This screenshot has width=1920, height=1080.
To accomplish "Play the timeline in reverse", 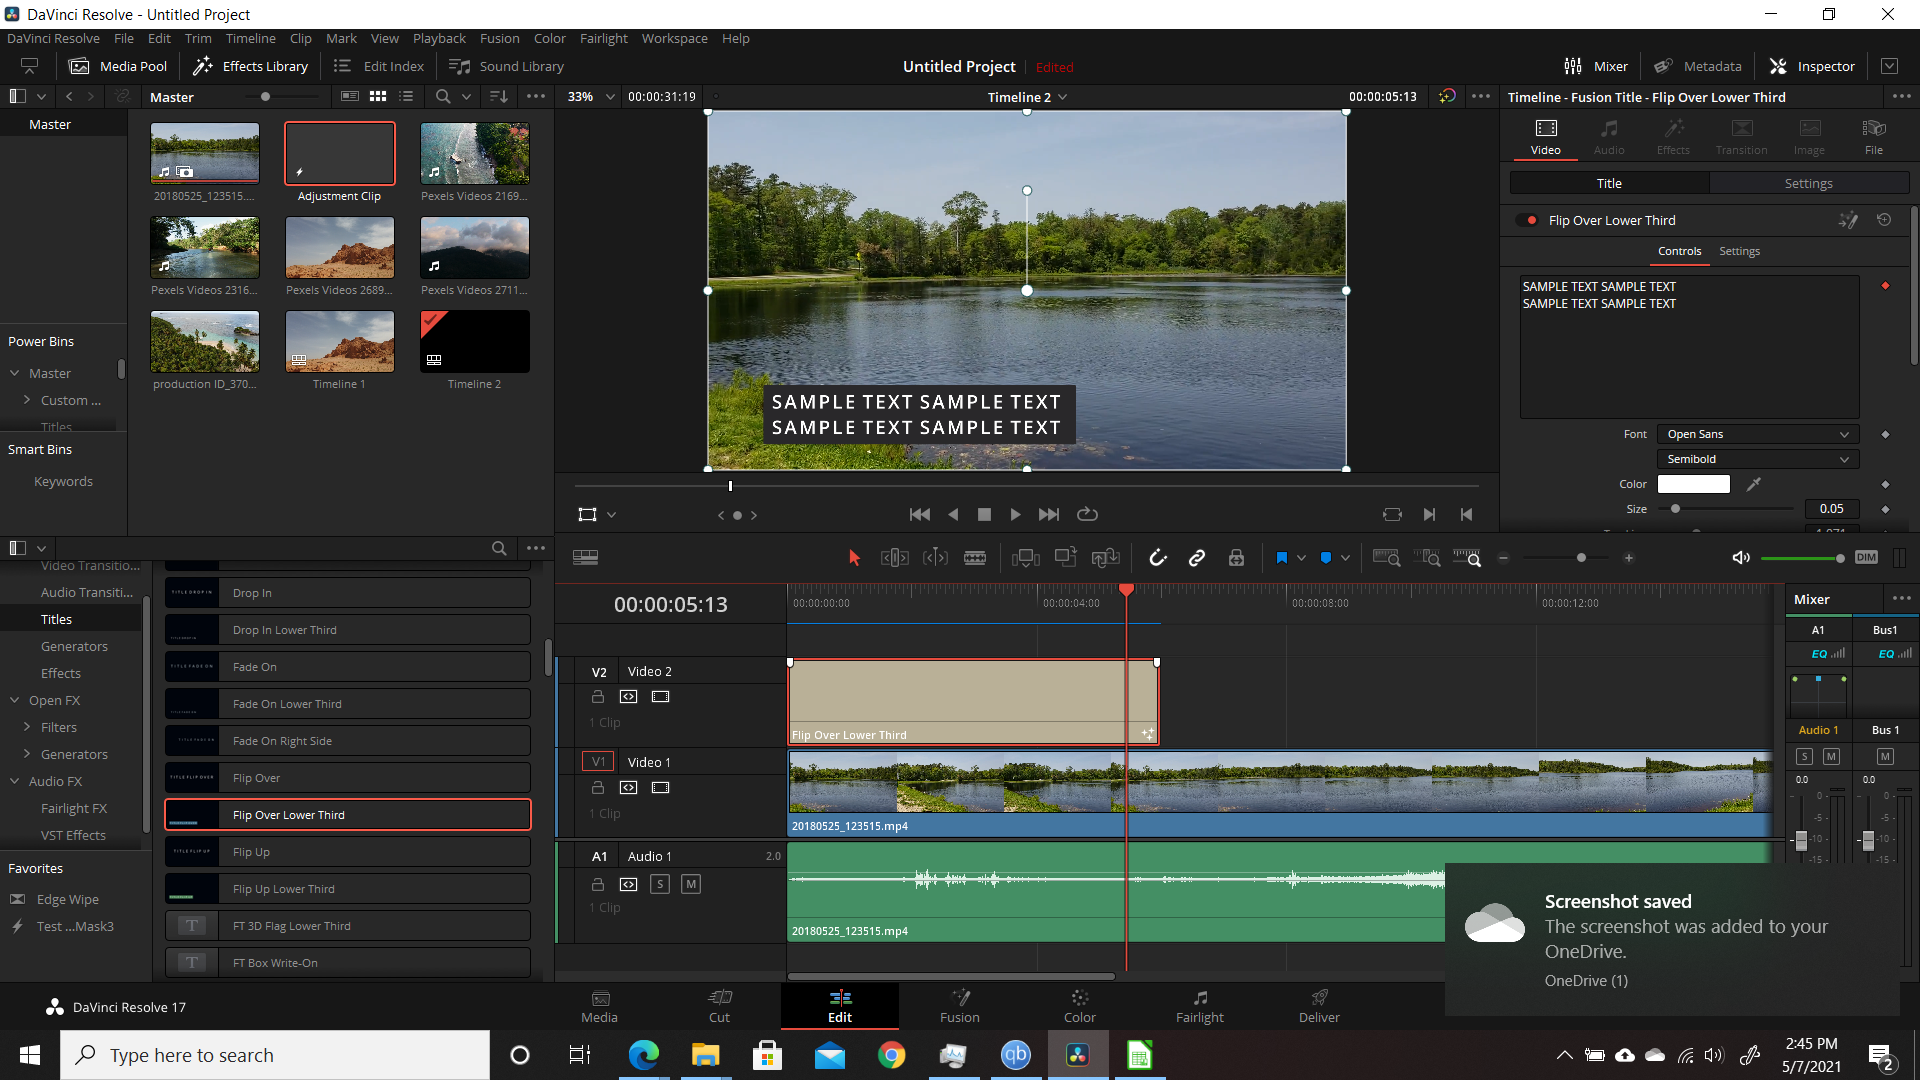I will 953,514.
